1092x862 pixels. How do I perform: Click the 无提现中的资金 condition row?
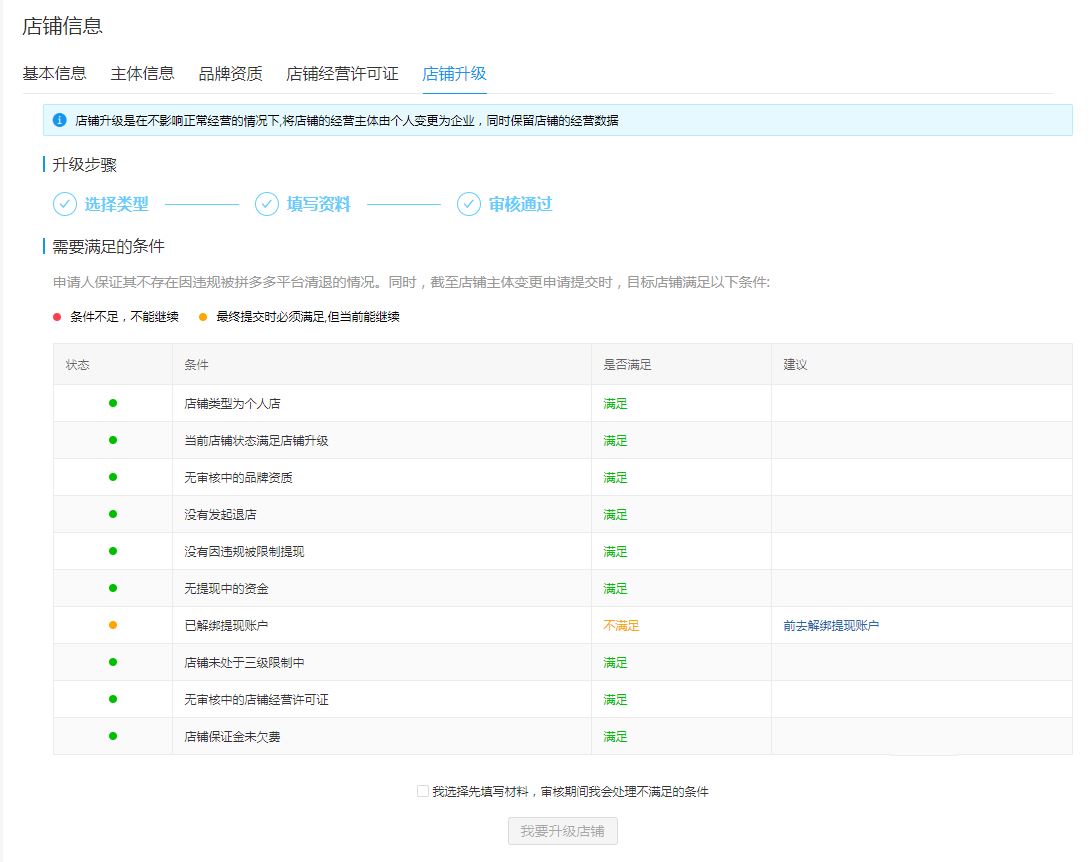pyautogui.click(x=226, y=589)
